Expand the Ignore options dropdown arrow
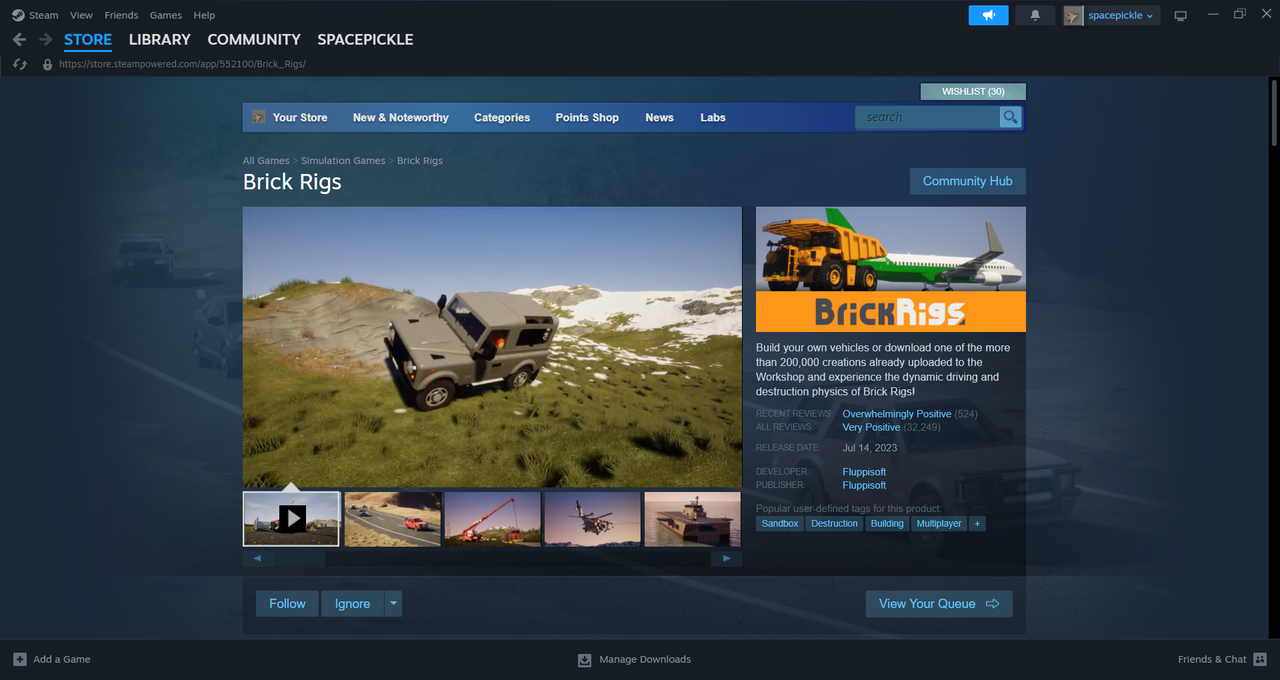Viewport: 1280px width, 680px height. pos(393,604)
